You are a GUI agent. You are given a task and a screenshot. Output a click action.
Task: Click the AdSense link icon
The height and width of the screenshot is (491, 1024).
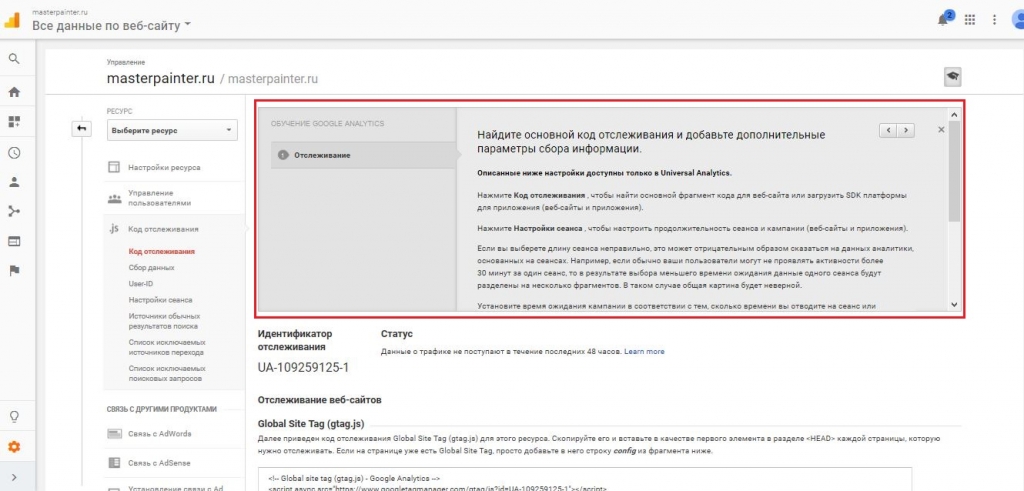point(114,463)
